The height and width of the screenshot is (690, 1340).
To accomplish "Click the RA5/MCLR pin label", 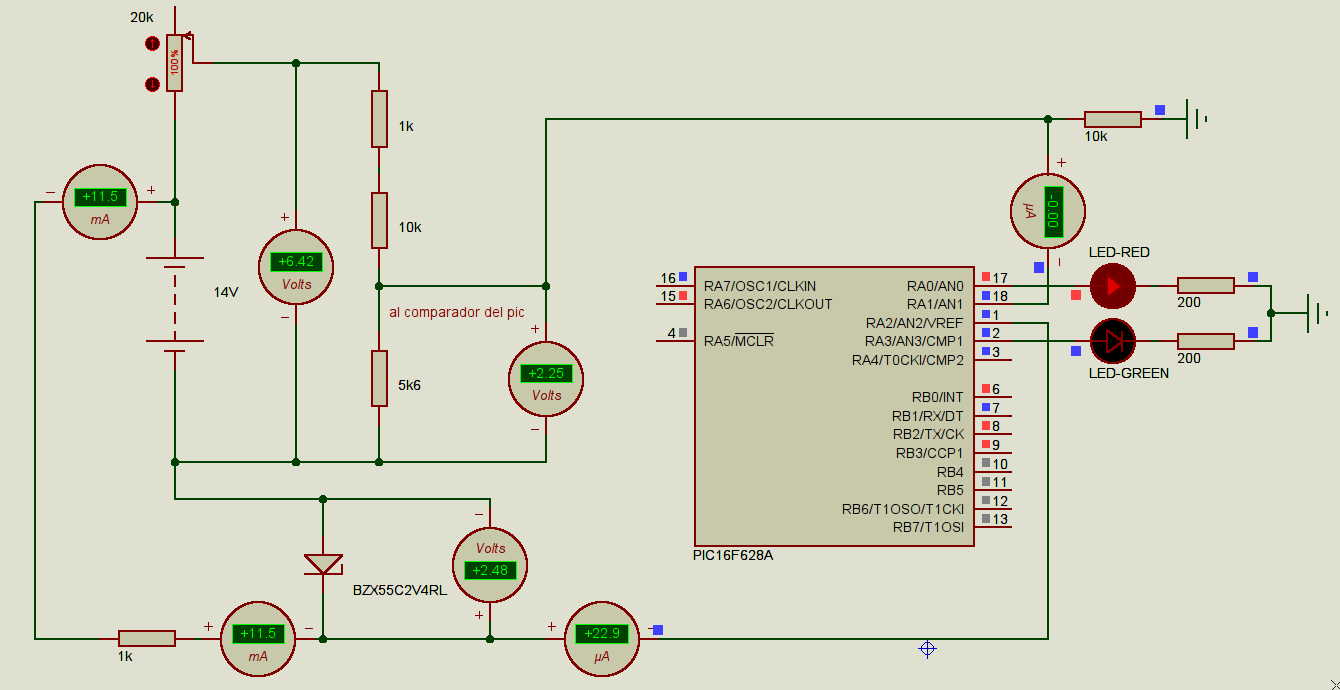I will coord(739,341).
